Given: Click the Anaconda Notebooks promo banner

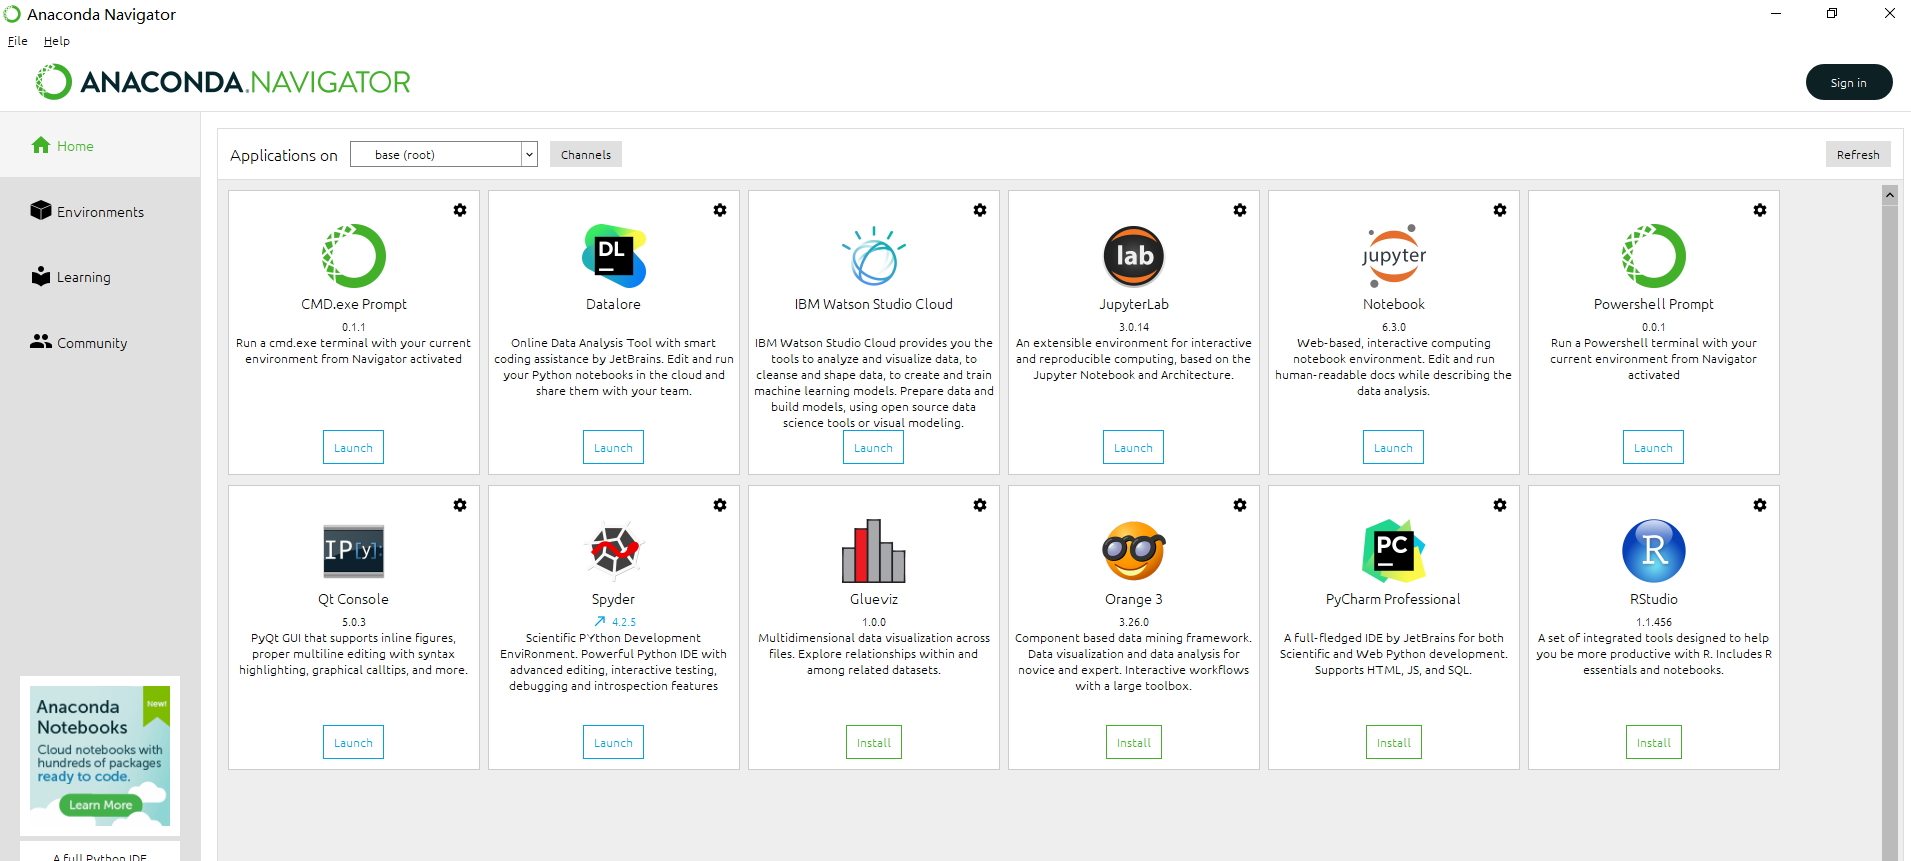Looking at the screenshot, I should pos(100,756).
